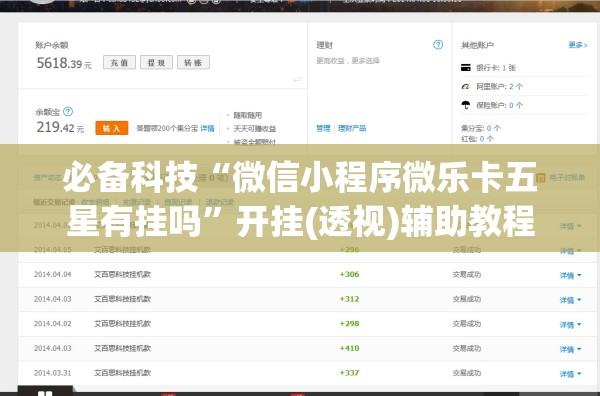This screenshot has height=396, width=600.
Task: Click the date in the +312 row
Action: pos(52,299)
